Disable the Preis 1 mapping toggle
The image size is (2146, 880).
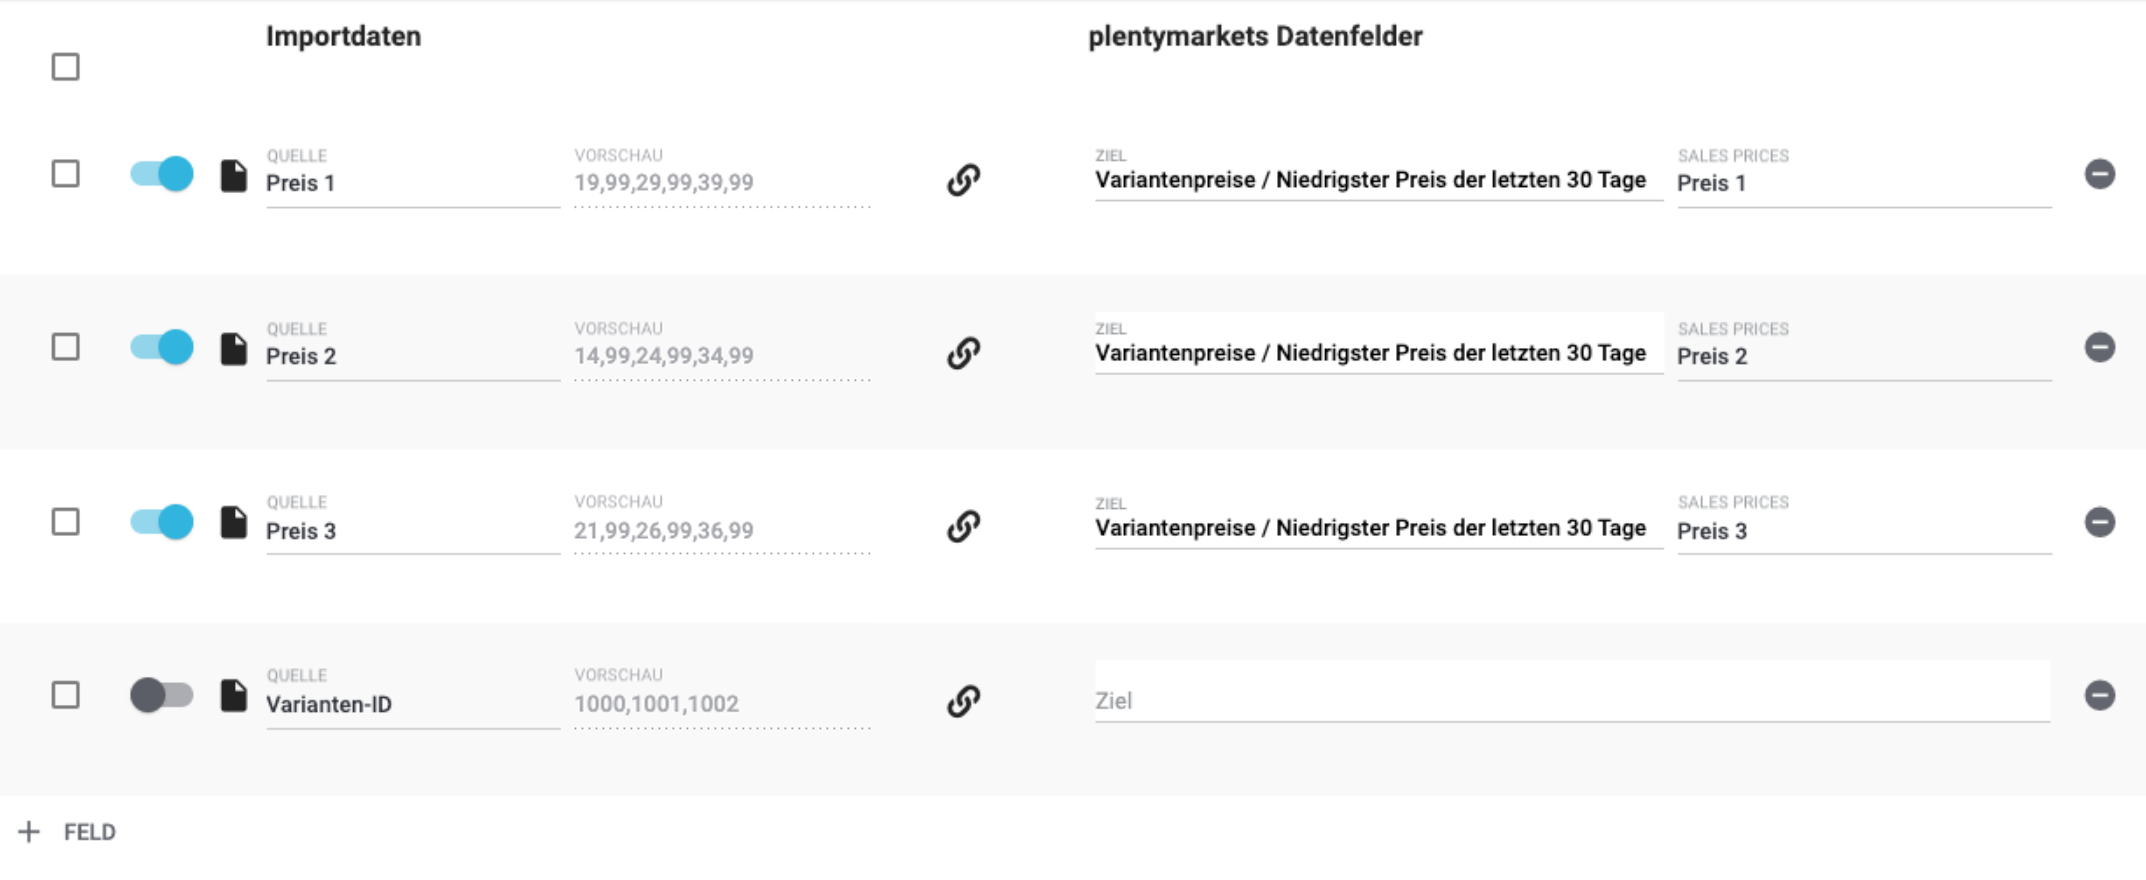pos(162,174)
